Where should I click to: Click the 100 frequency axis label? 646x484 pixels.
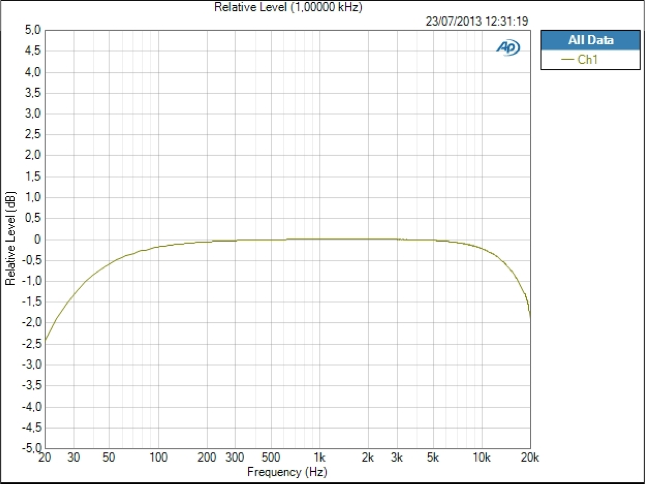coord(158,457)
